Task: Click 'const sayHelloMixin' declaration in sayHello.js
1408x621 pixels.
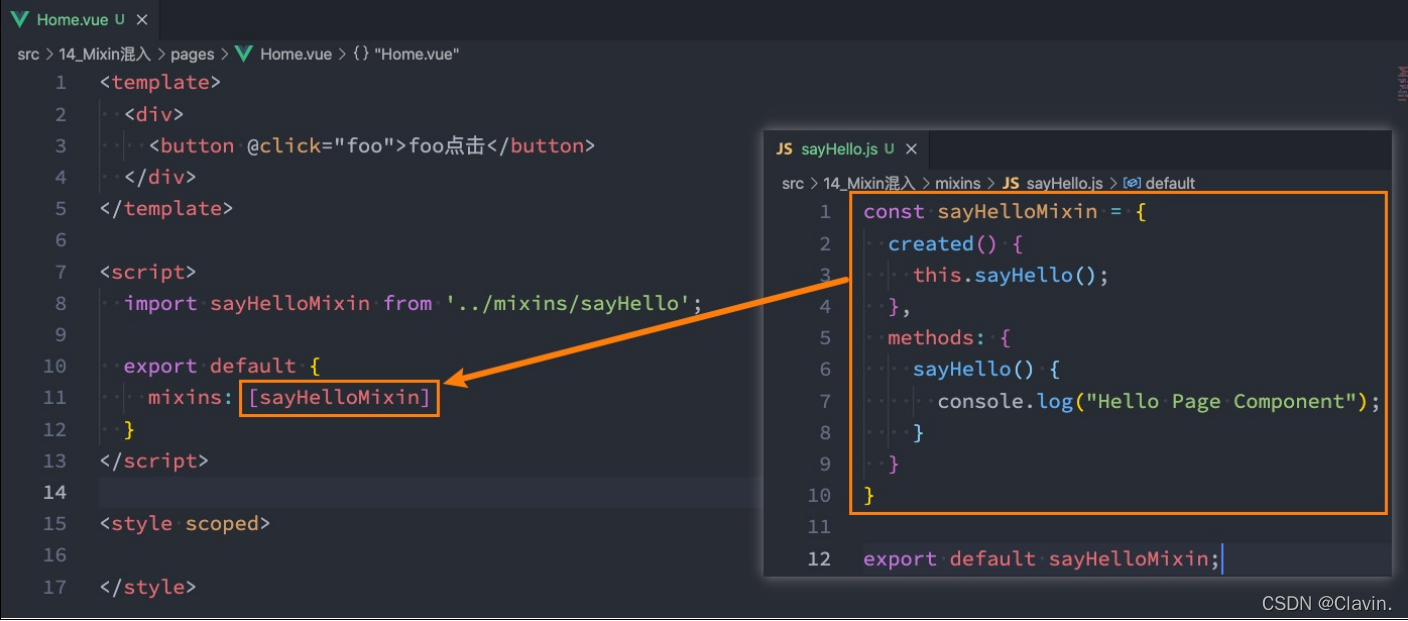Action: [x=980, y=212]
